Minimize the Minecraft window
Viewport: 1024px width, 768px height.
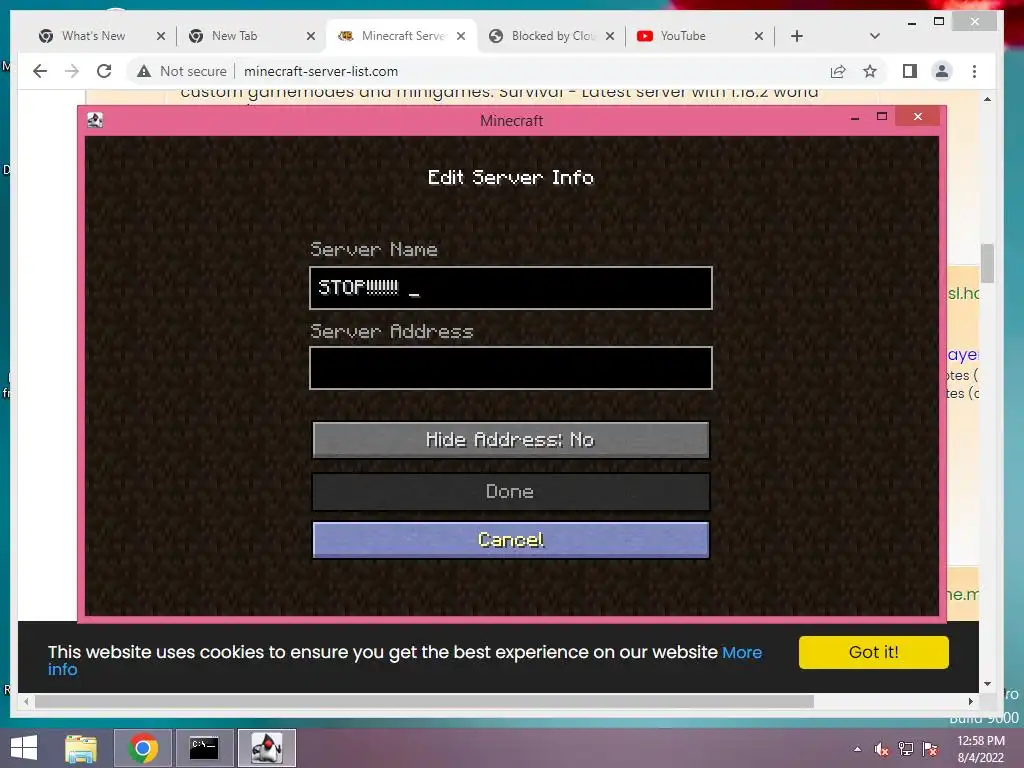(x=855, y=118)
